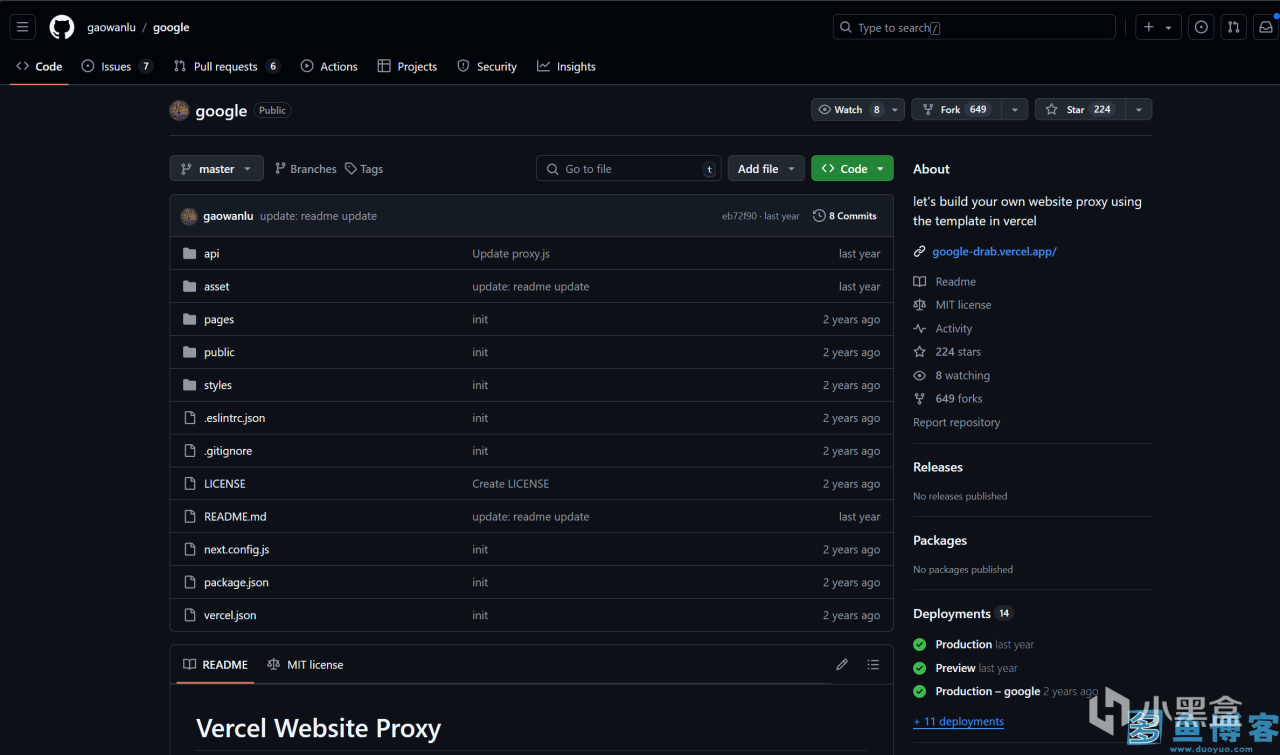Open the README.md file

click(235, 517)
